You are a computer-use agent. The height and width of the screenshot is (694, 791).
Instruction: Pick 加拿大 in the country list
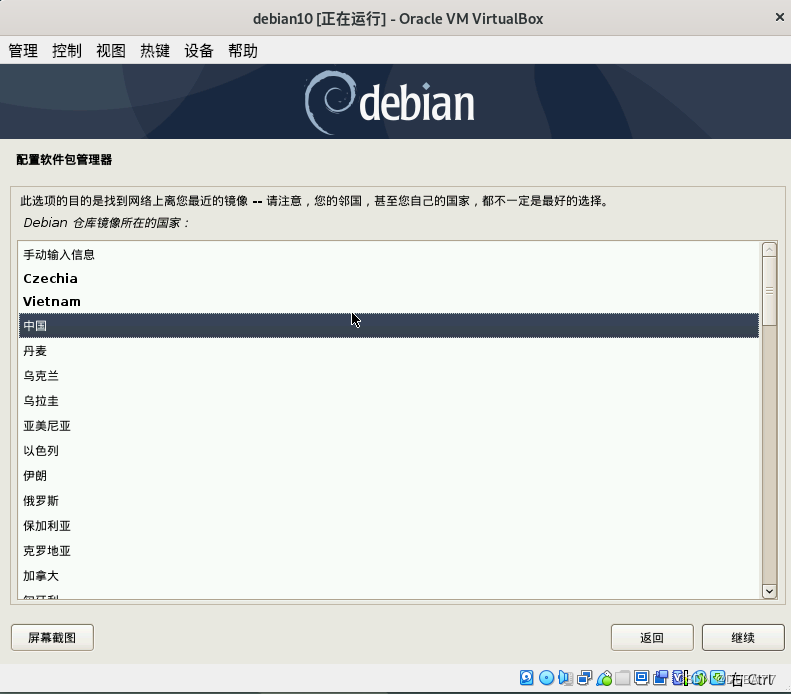389,576
